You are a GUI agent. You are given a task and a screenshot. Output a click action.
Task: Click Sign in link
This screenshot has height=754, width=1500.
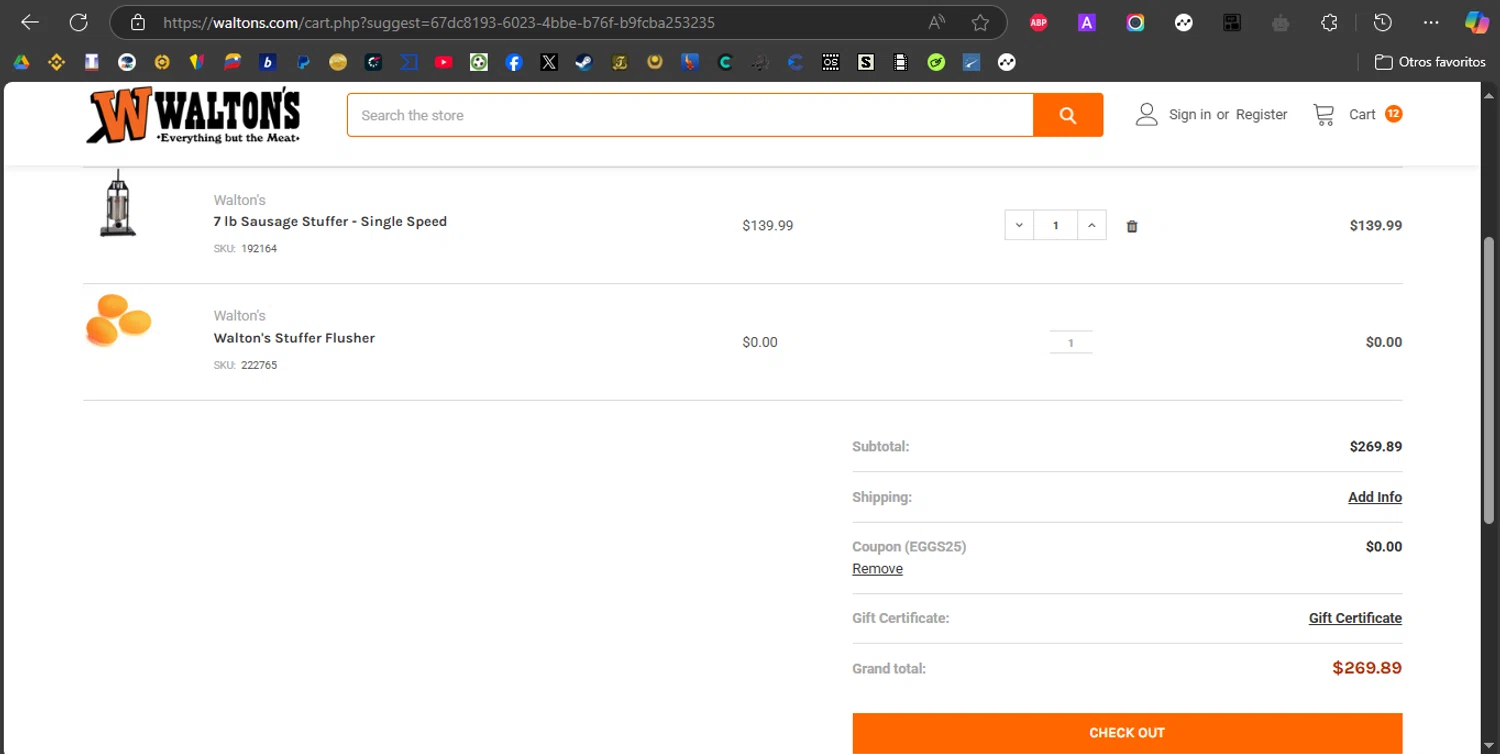point(1190,115)
